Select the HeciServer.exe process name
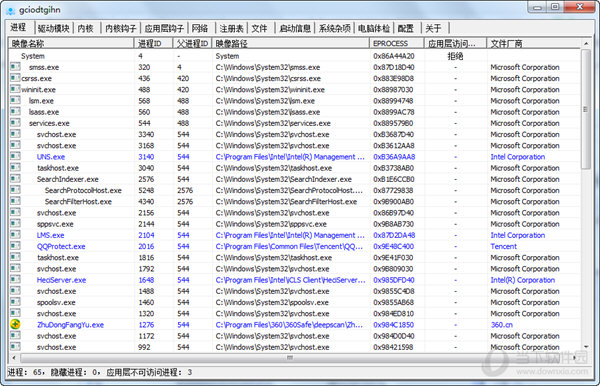 coord(61,280)
